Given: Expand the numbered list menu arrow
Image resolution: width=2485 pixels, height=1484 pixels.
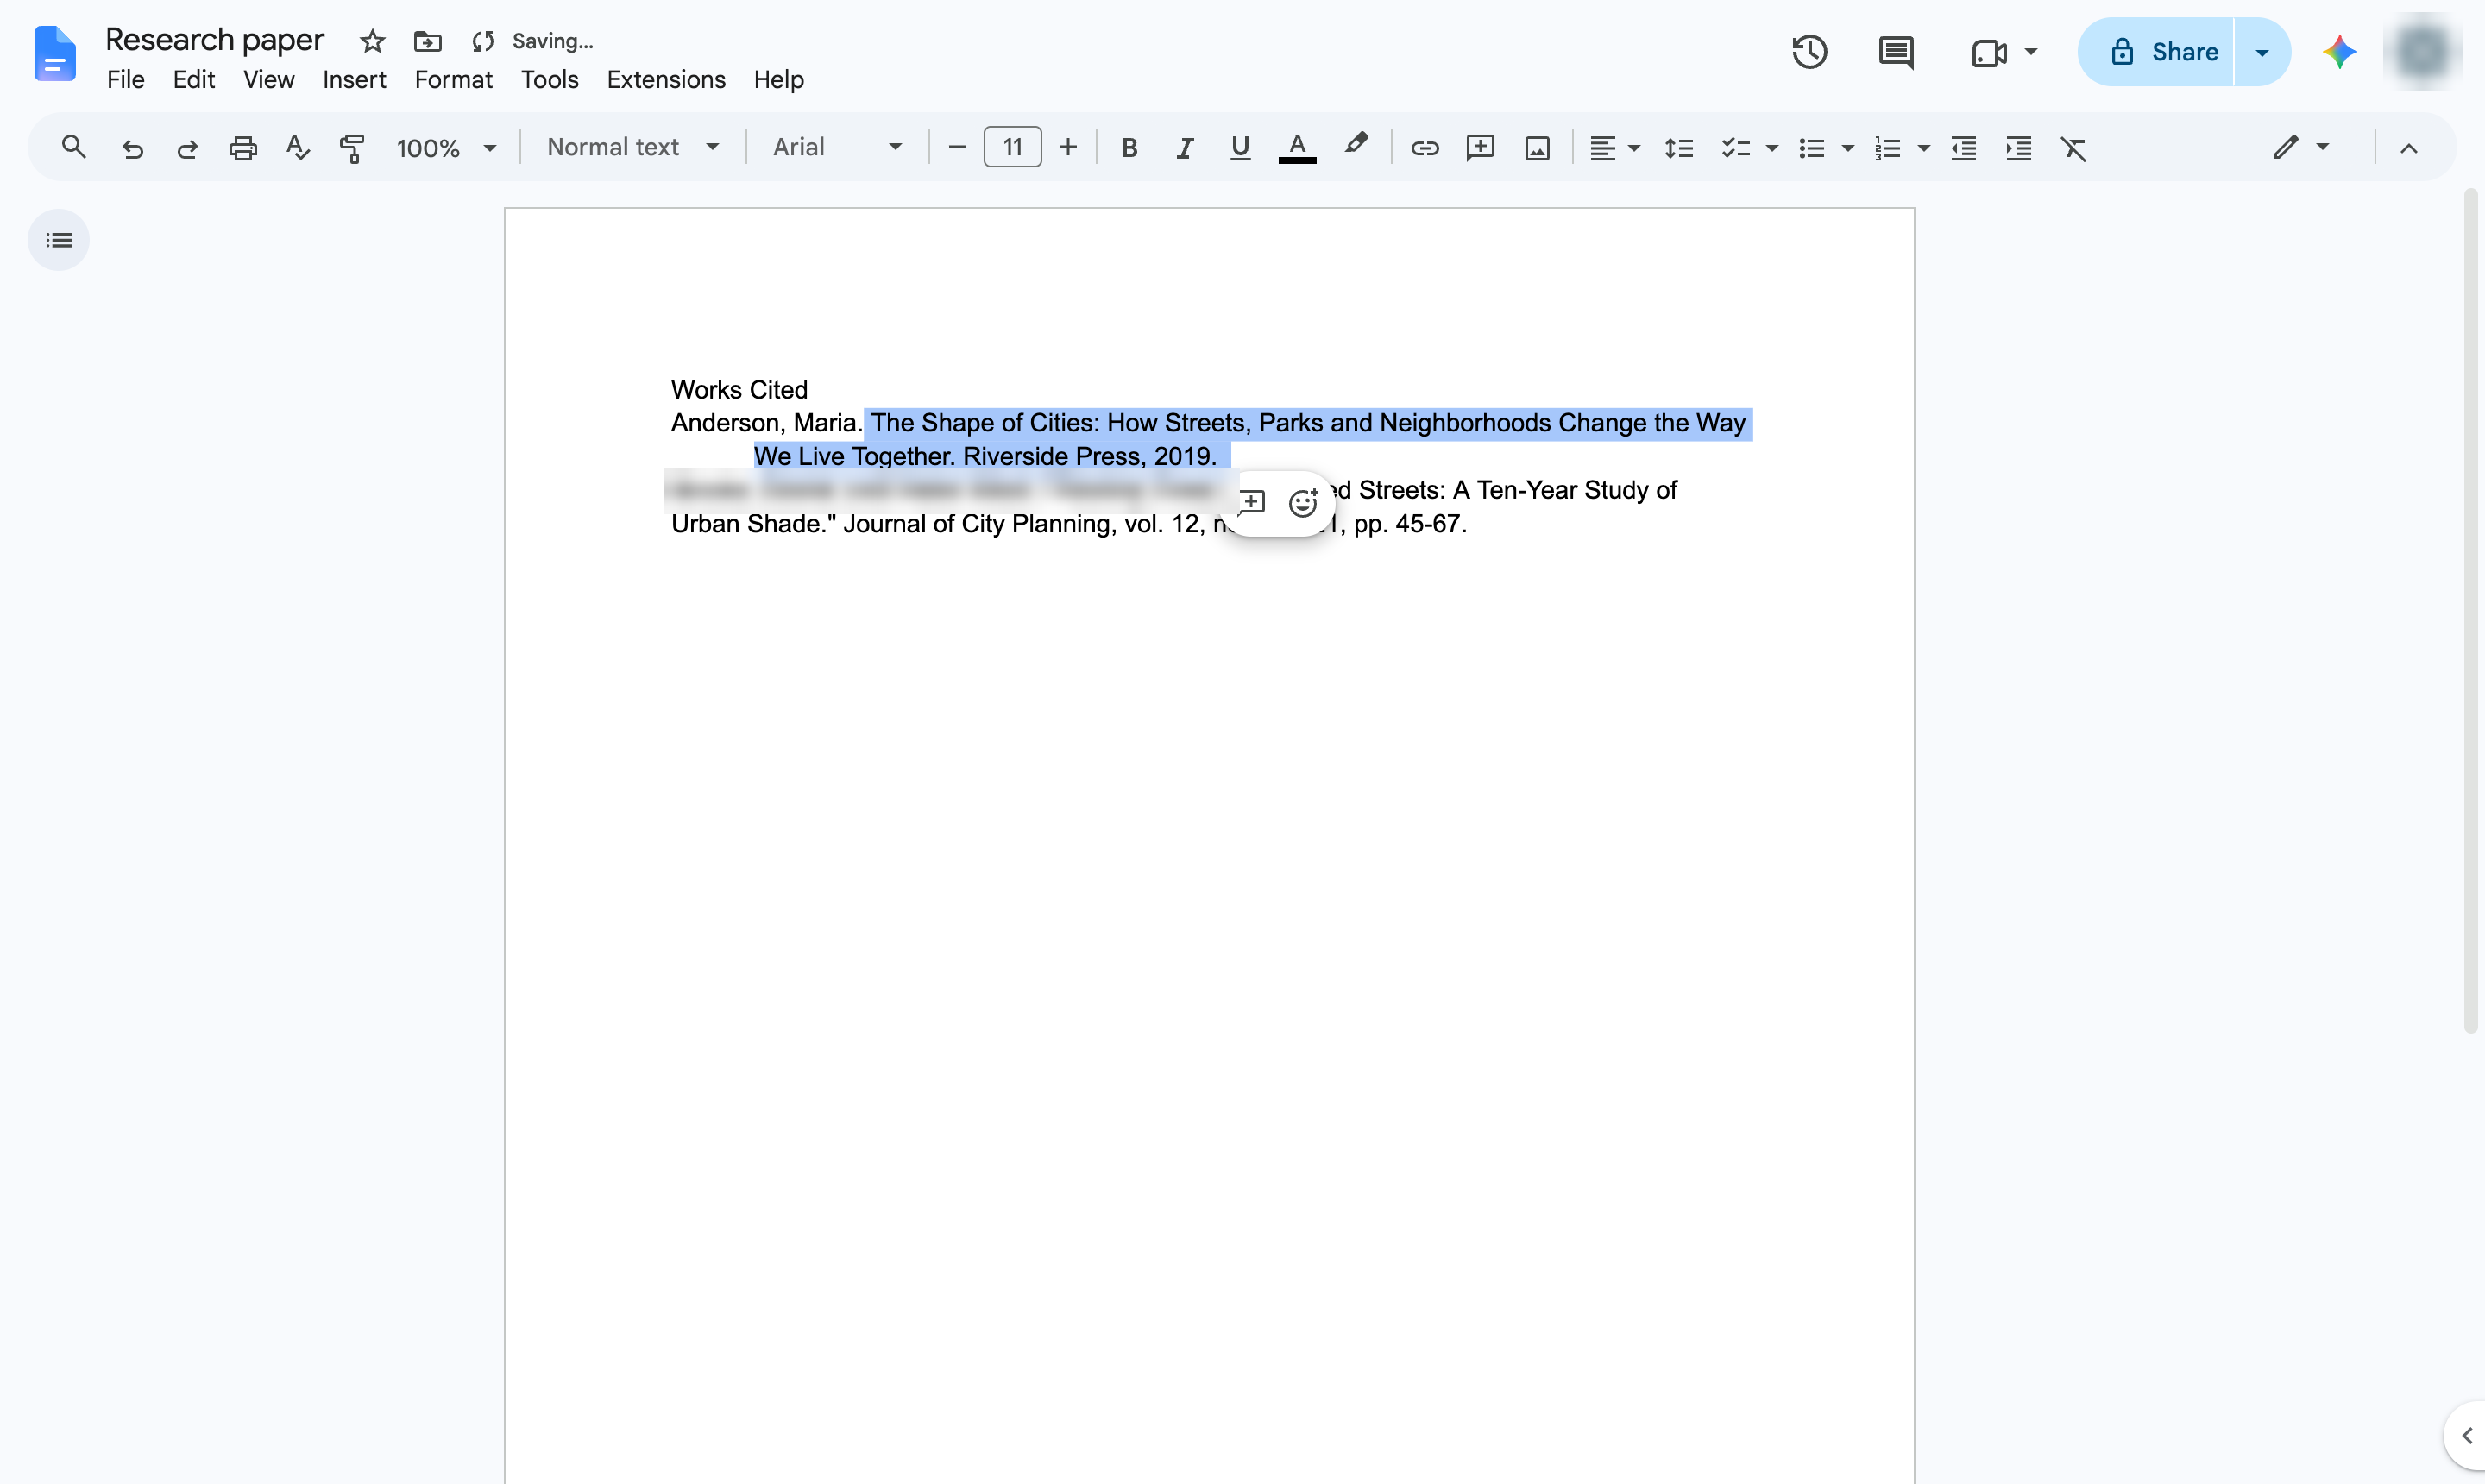Looking at the screenshot, I should coord(1923,148).
